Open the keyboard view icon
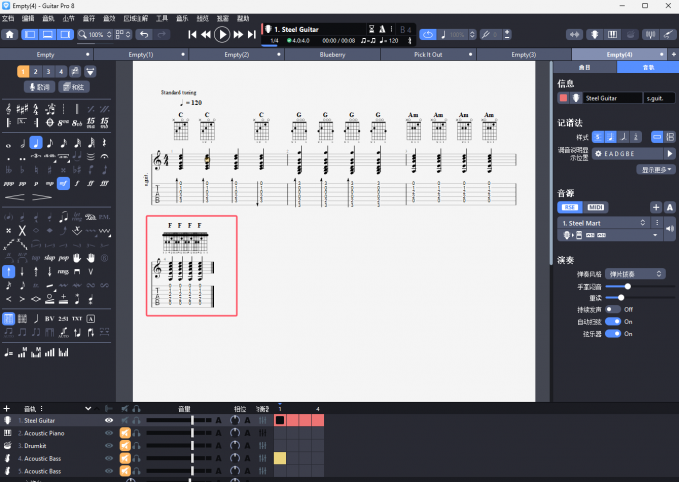 click(612, 34)
